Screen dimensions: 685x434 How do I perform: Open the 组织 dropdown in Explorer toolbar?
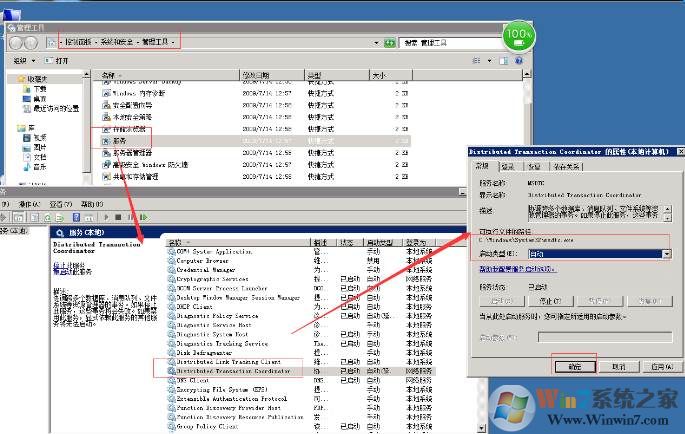point(24,60)
